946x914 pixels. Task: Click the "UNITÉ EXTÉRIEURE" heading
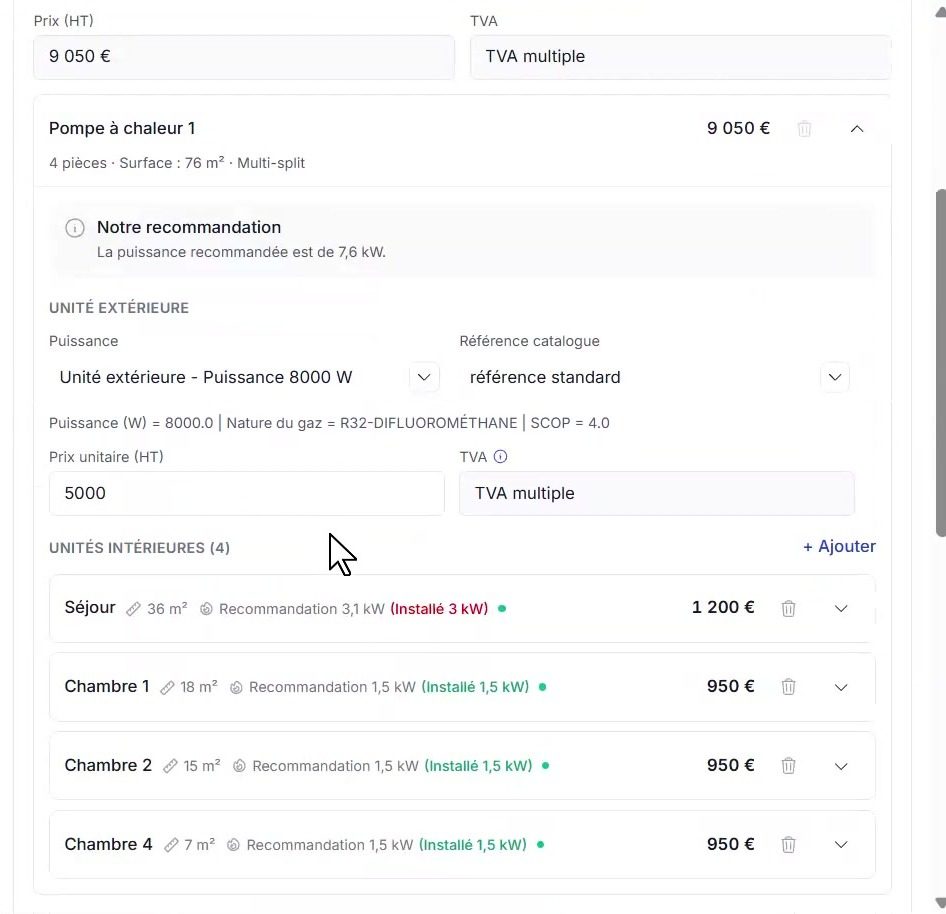(x=119, y=308)
